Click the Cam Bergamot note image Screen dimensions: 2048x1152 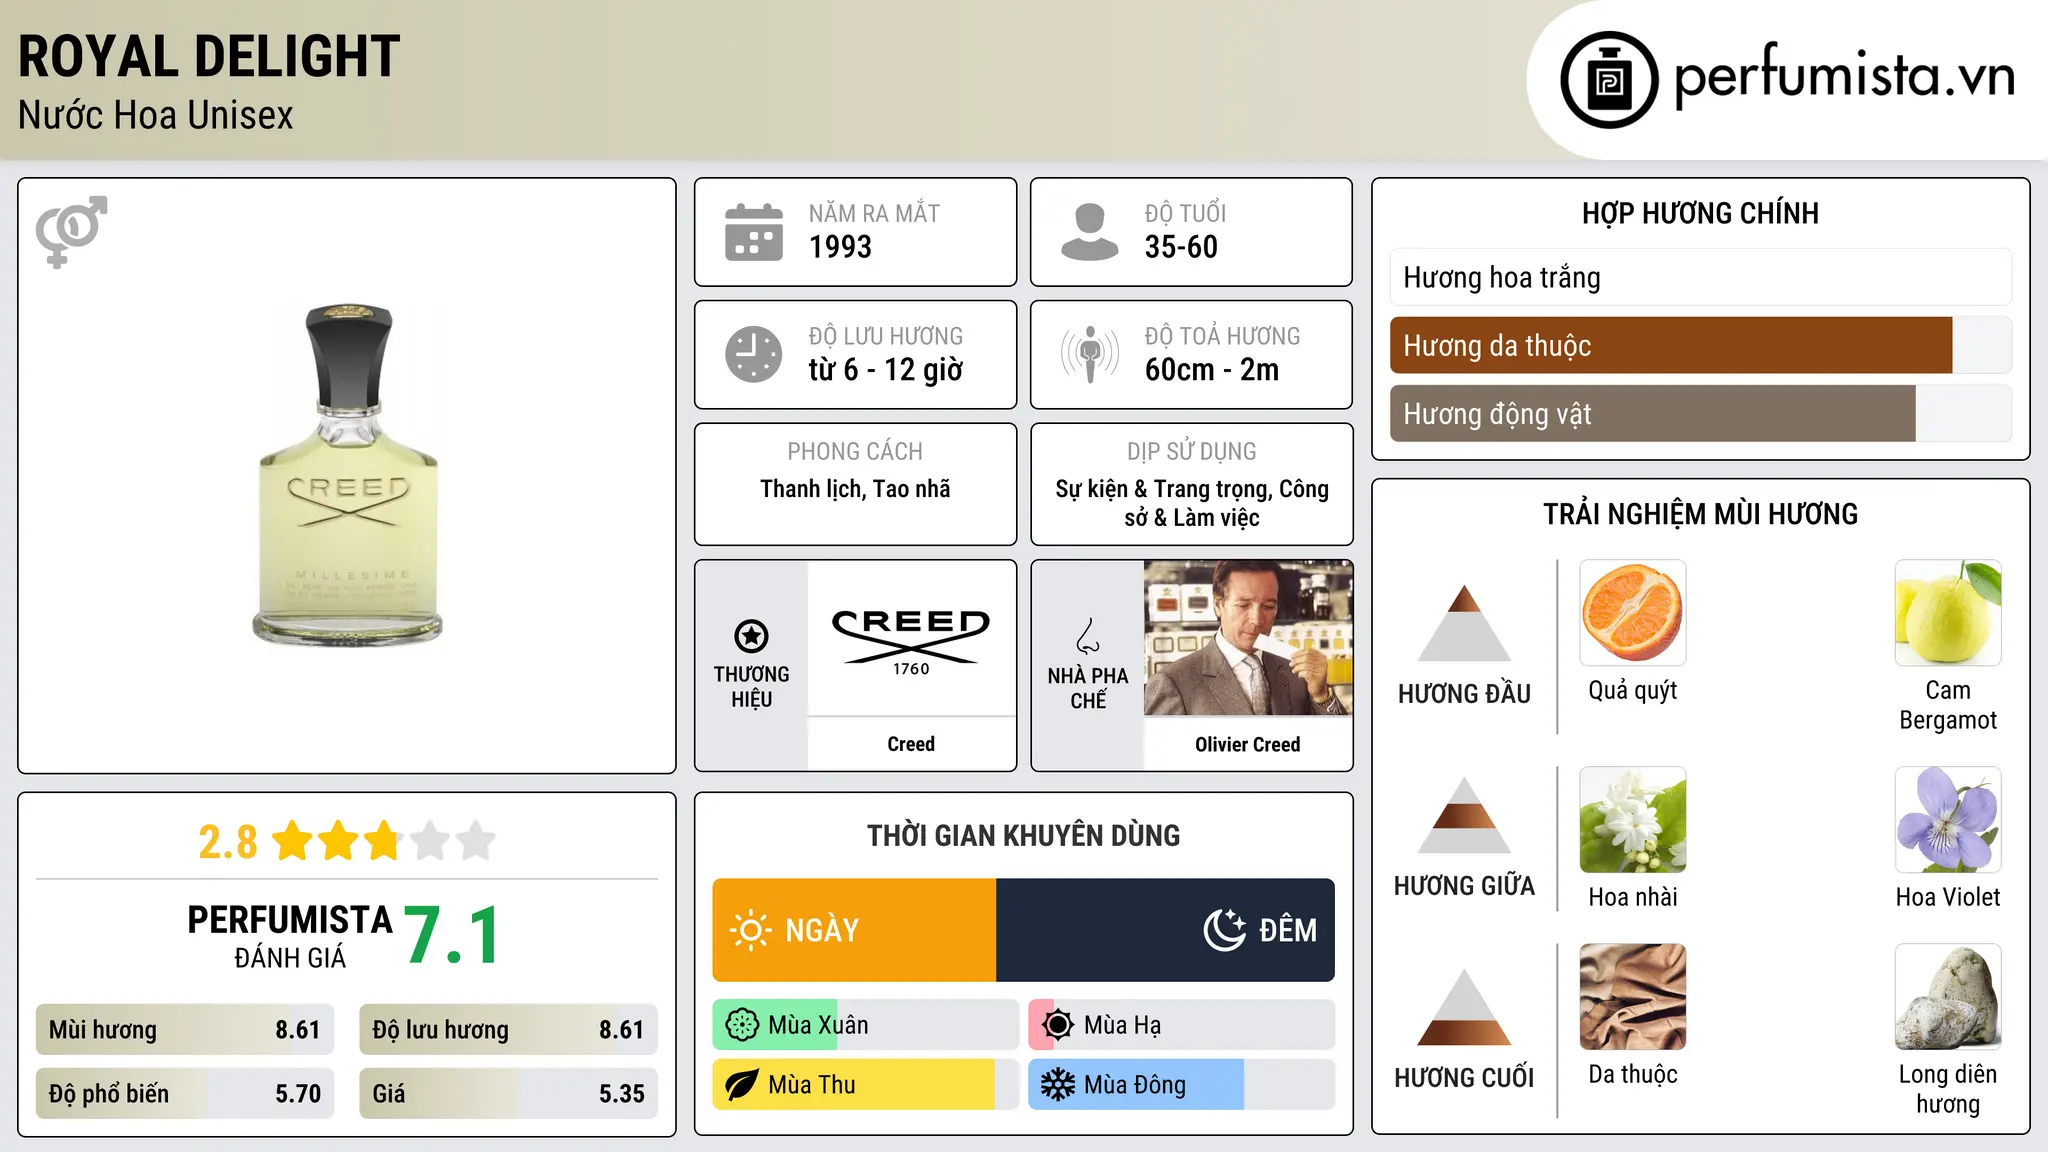[x=1948, y=613]
